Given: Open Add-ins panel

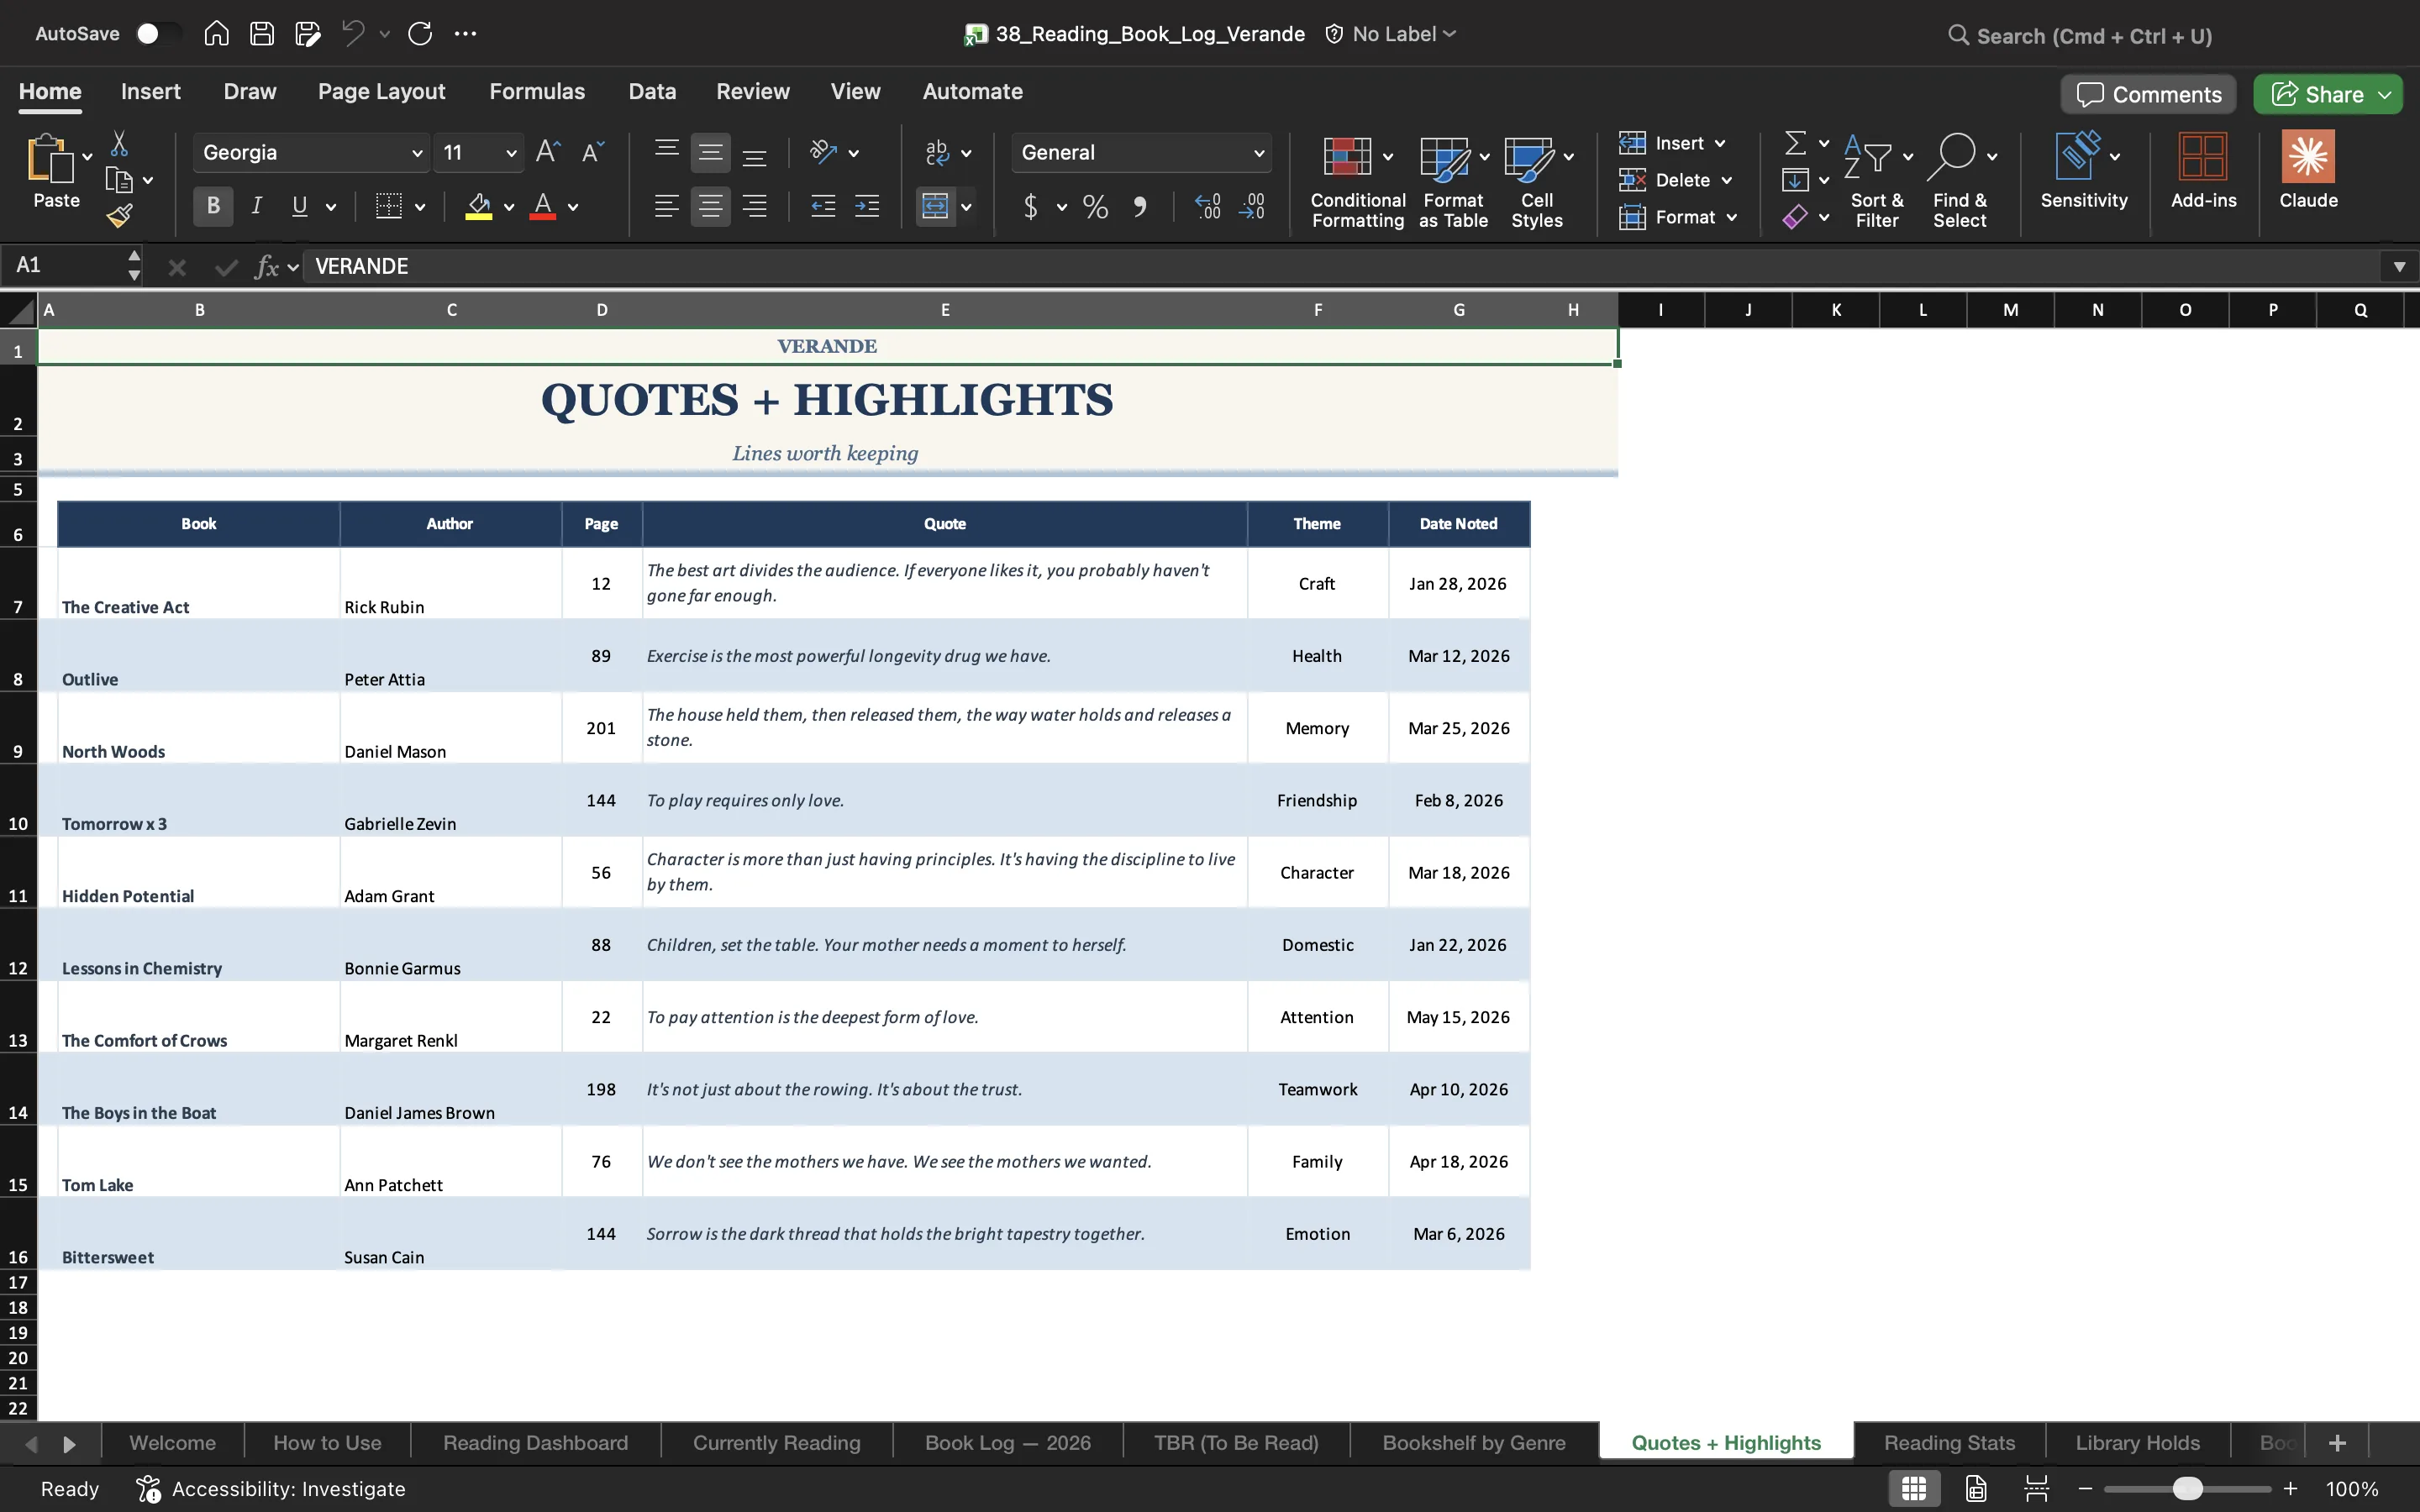Looking at the screenshot, I should tap(2203, 170).
